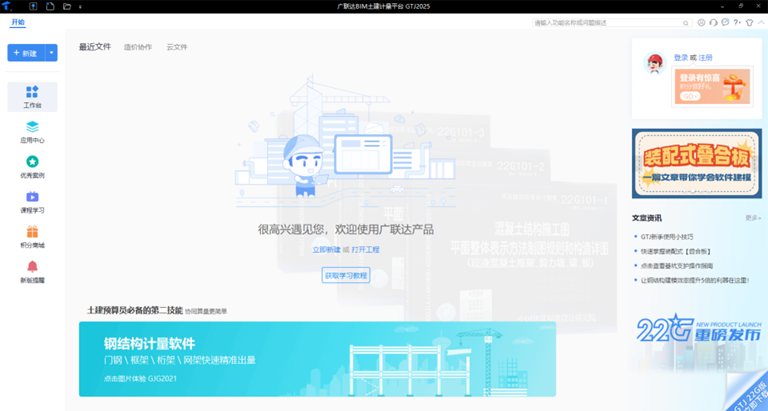Open 应用中心 from the sidebar
The width and height of the screenshot is (768, 411).
[x=32, y=131]
